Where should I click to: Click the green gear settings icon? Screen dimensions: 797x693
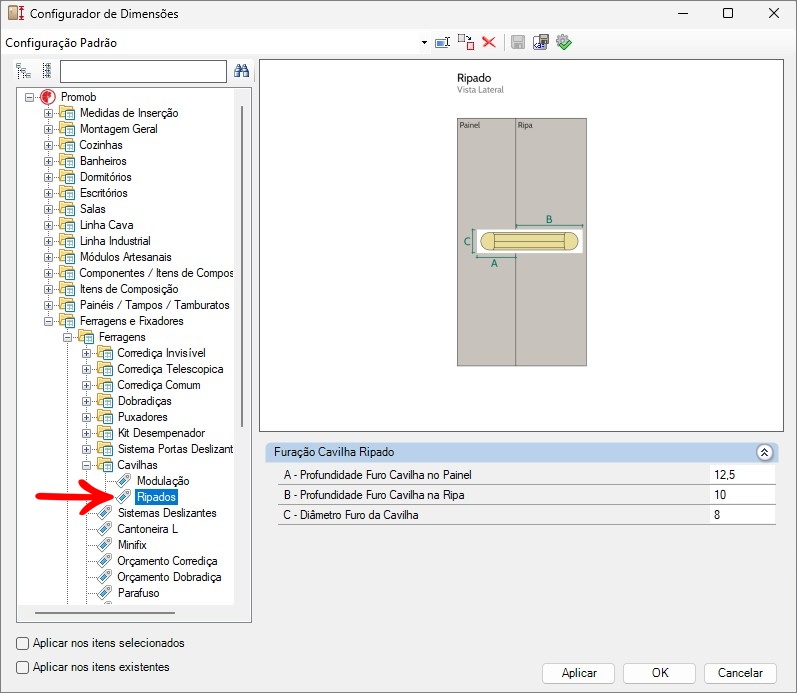tap(564, 42)
